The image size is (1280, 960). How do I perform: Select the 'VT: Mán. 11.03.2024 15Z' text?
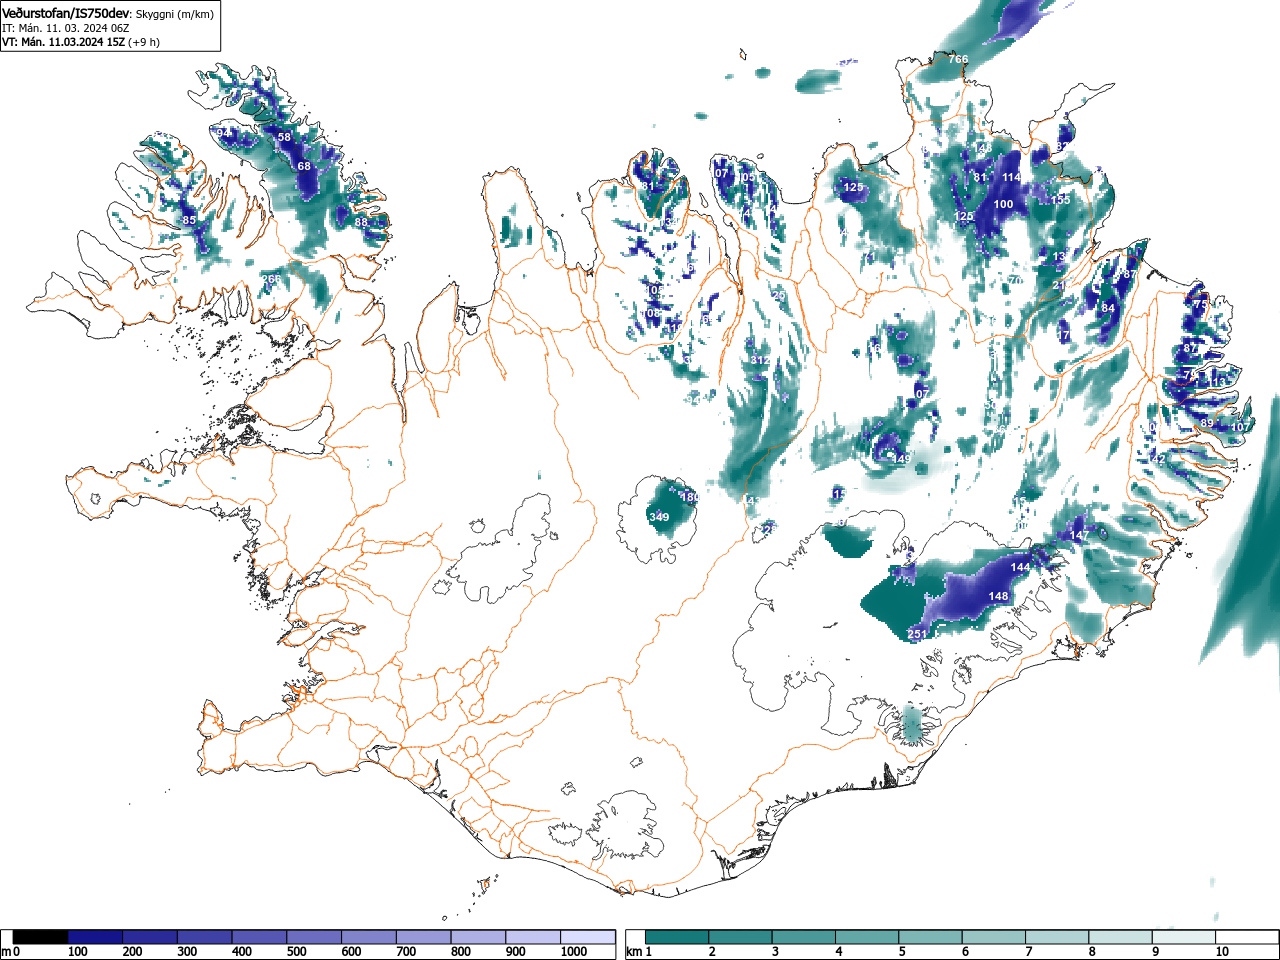coord(63,42)
